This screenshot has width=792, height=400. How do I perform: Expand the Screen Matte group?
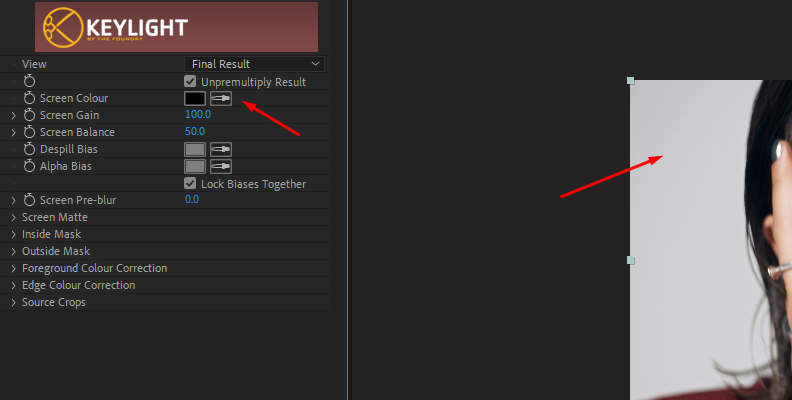click(x=14, y=217)
